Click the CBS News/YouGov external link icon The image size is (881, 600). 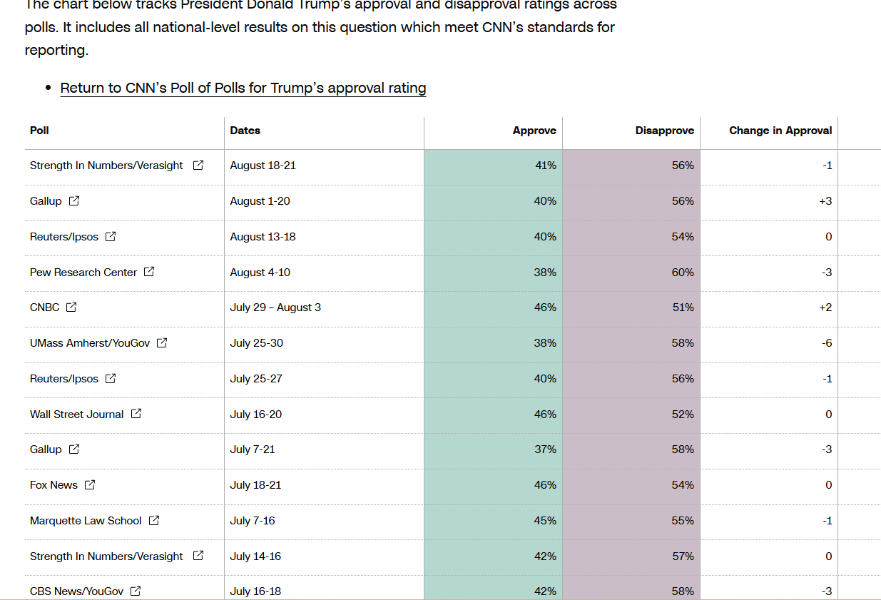click(136, 591)
